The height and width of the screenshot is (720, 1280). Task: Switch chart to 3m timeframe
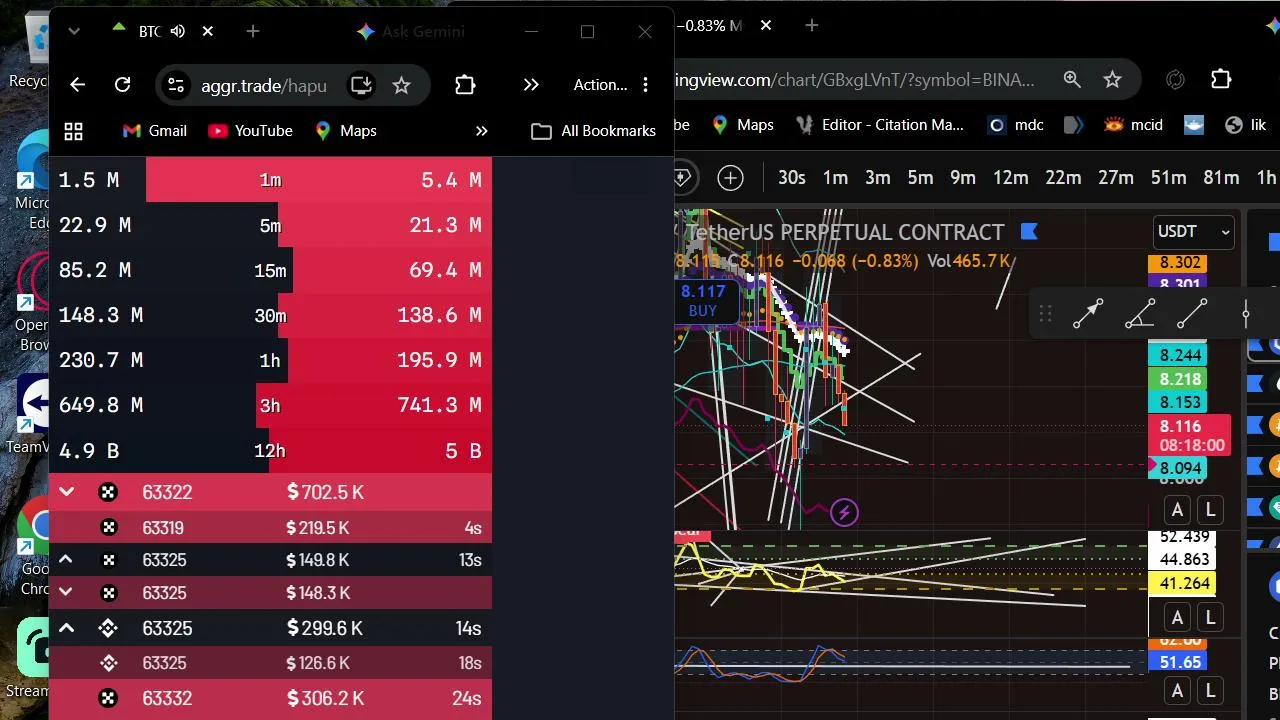point(877,178)
